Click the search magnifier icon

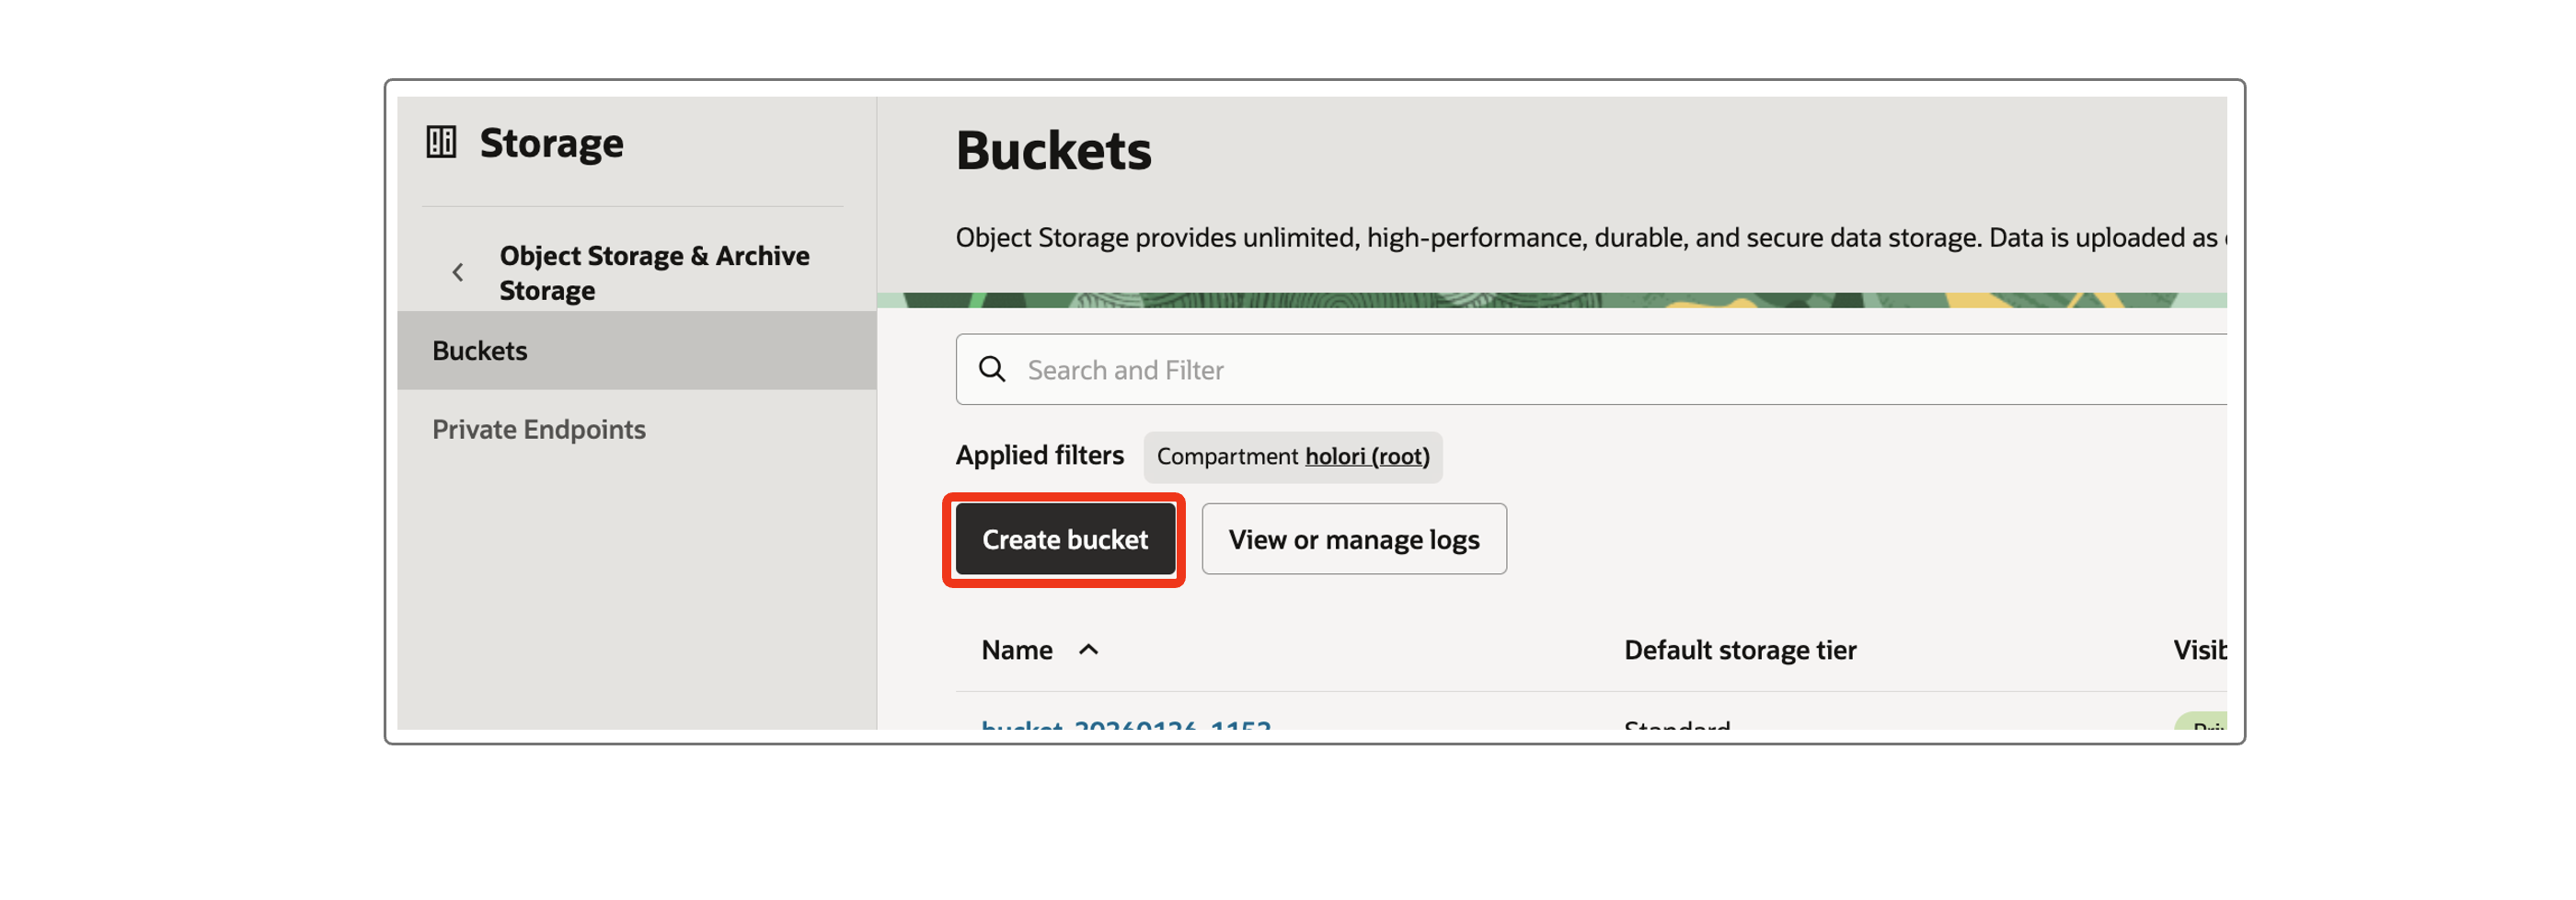click(992, 369)
